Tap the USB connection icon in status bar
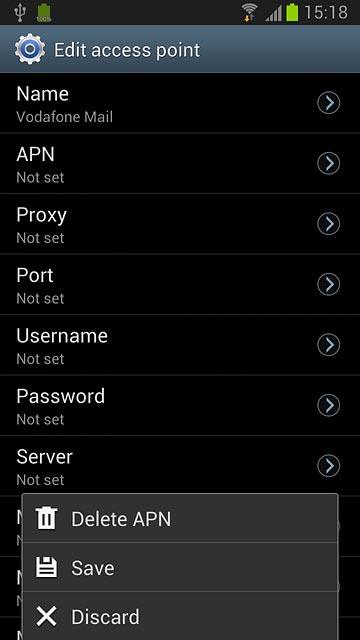 (x=19, y=12)
